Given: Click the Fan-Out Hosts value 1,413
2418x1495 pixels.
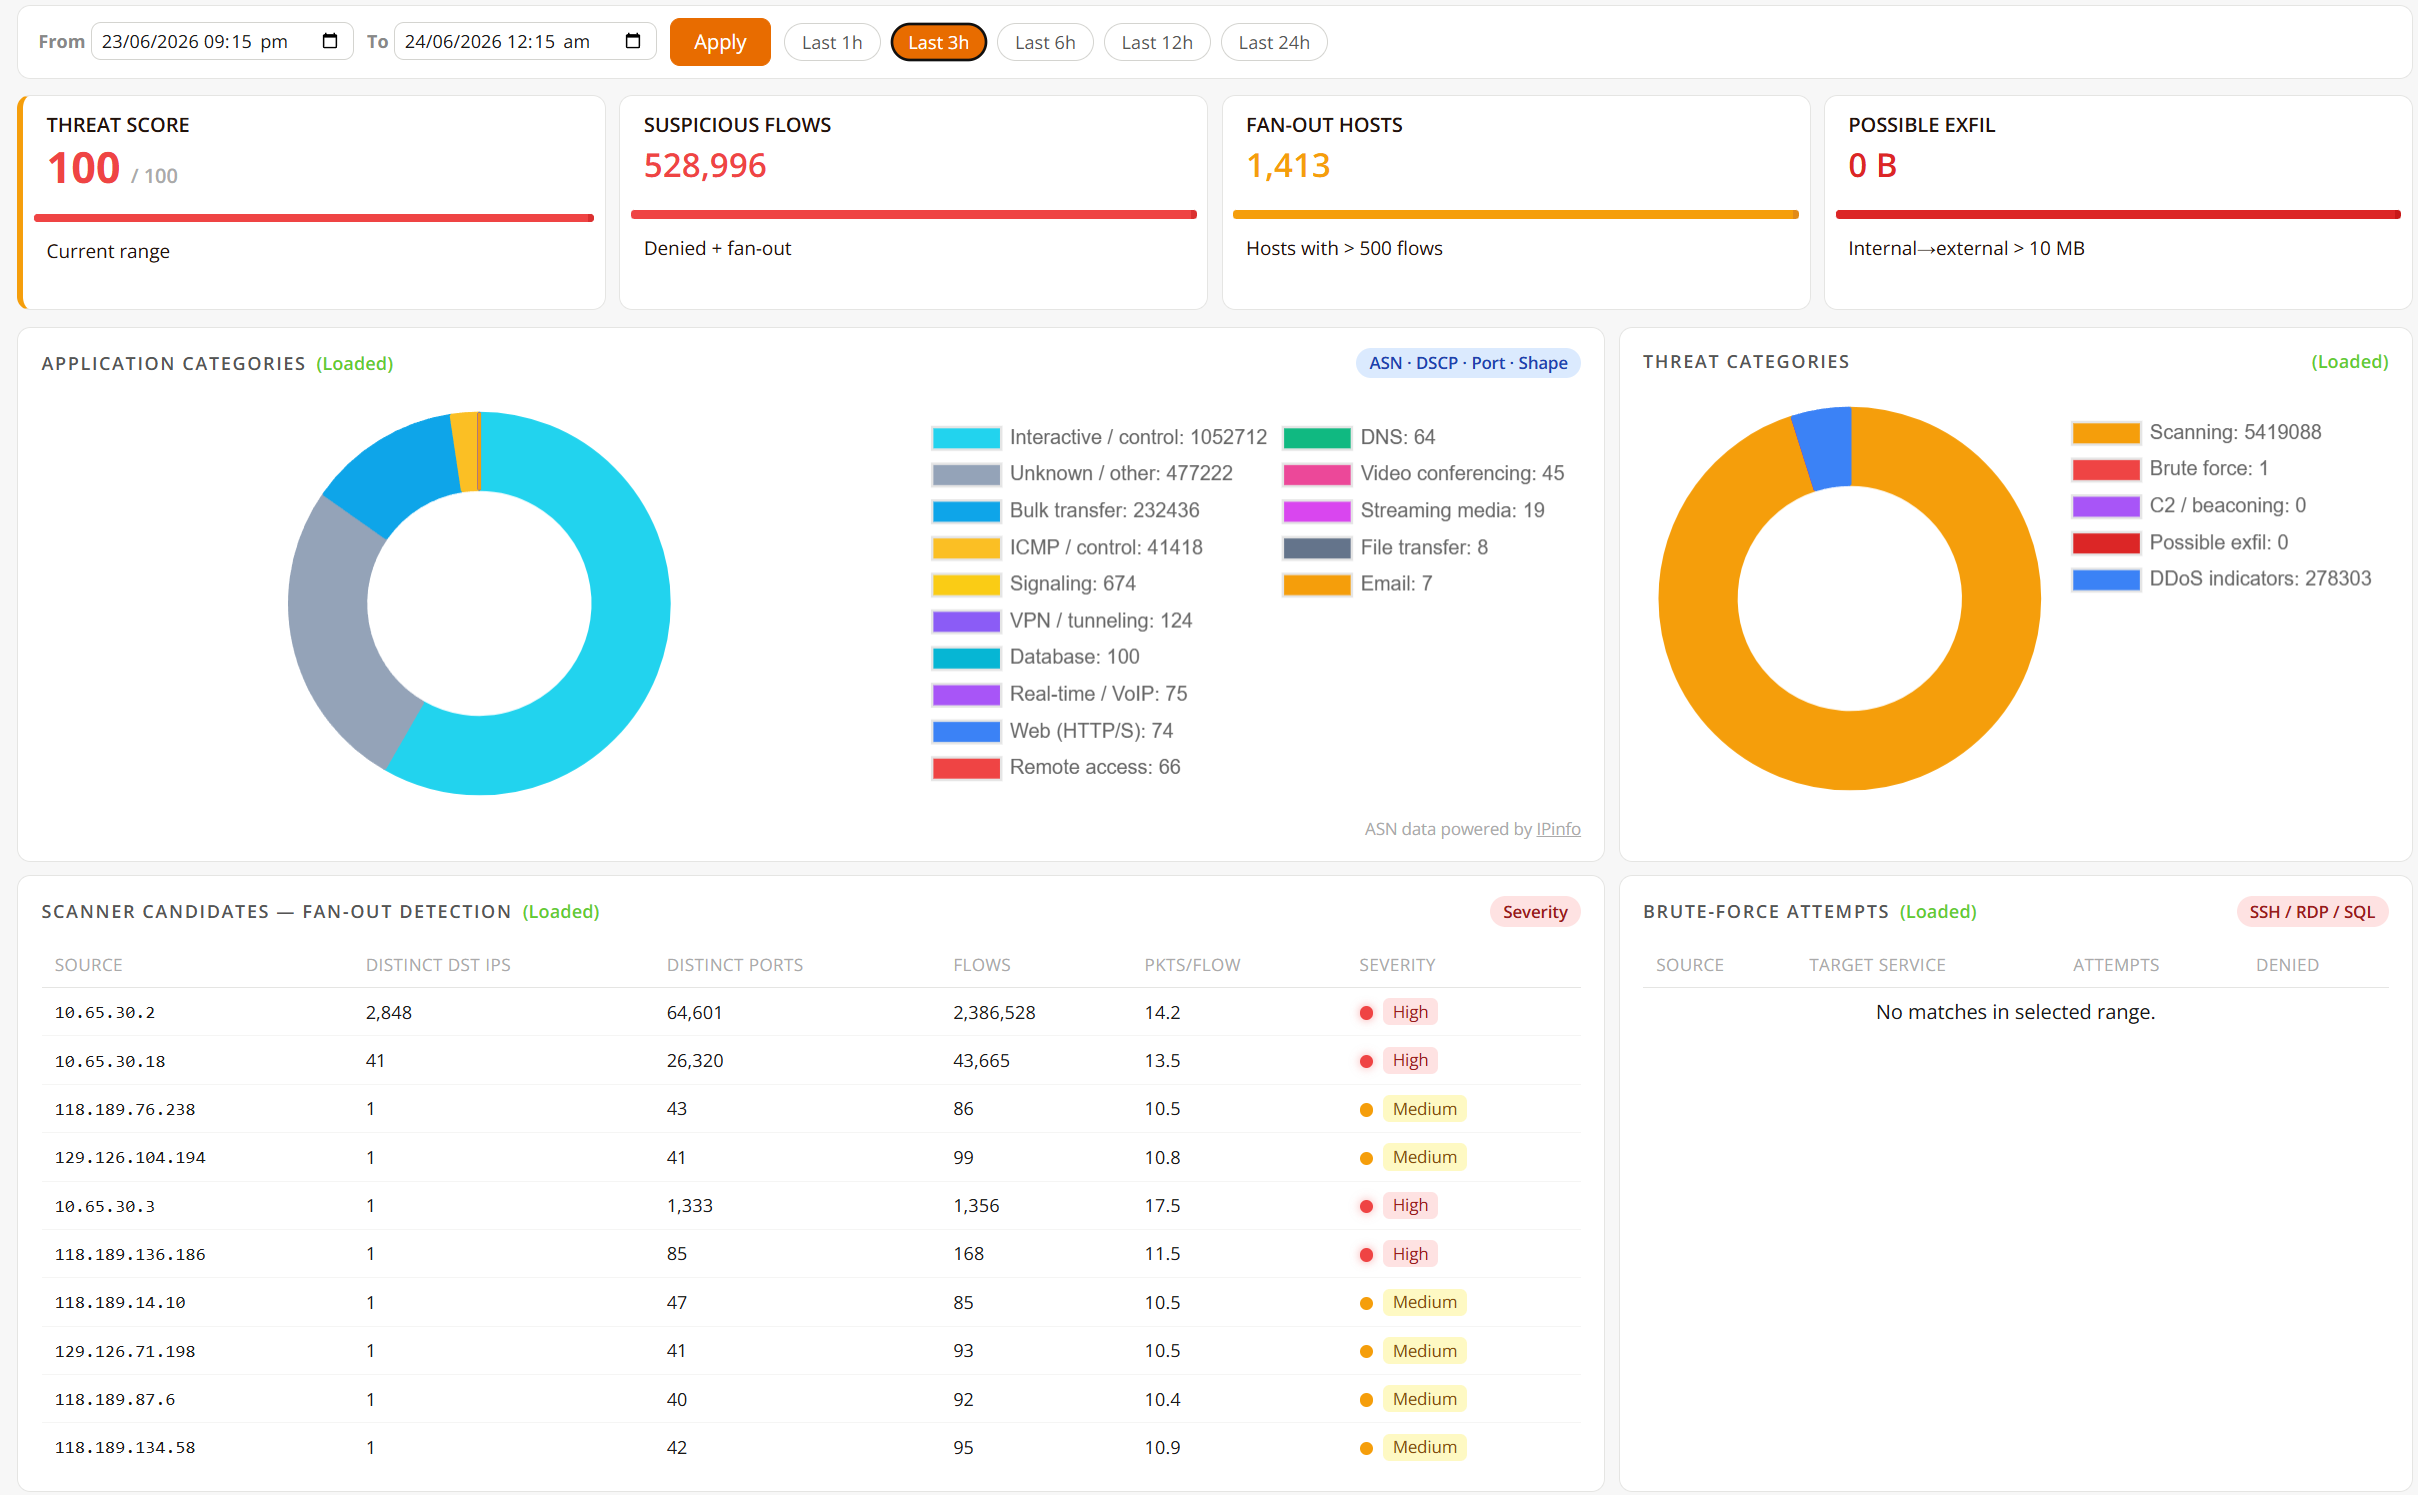Looking at the screenshot, I should point(1288,165).
